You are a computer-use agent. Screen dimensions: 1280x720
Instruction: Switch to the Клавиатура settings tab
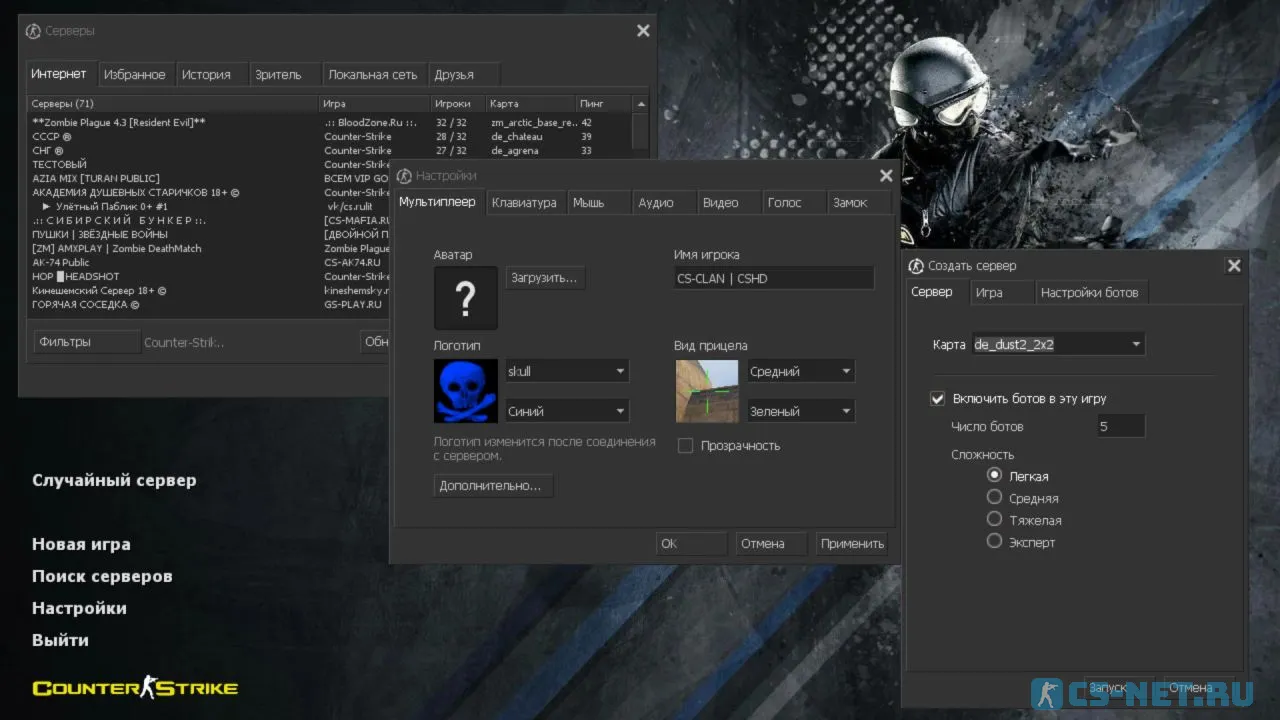coord(524,203)
